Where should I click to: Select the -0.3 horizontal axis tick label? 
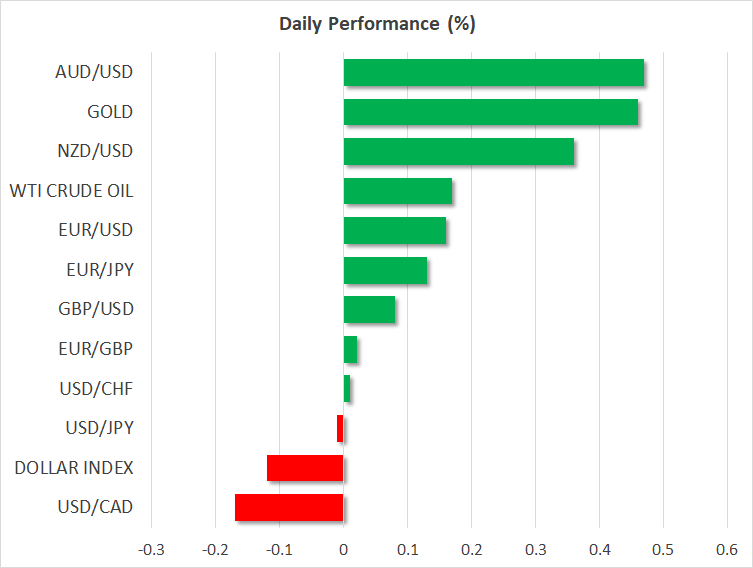(x=151, y=549)
